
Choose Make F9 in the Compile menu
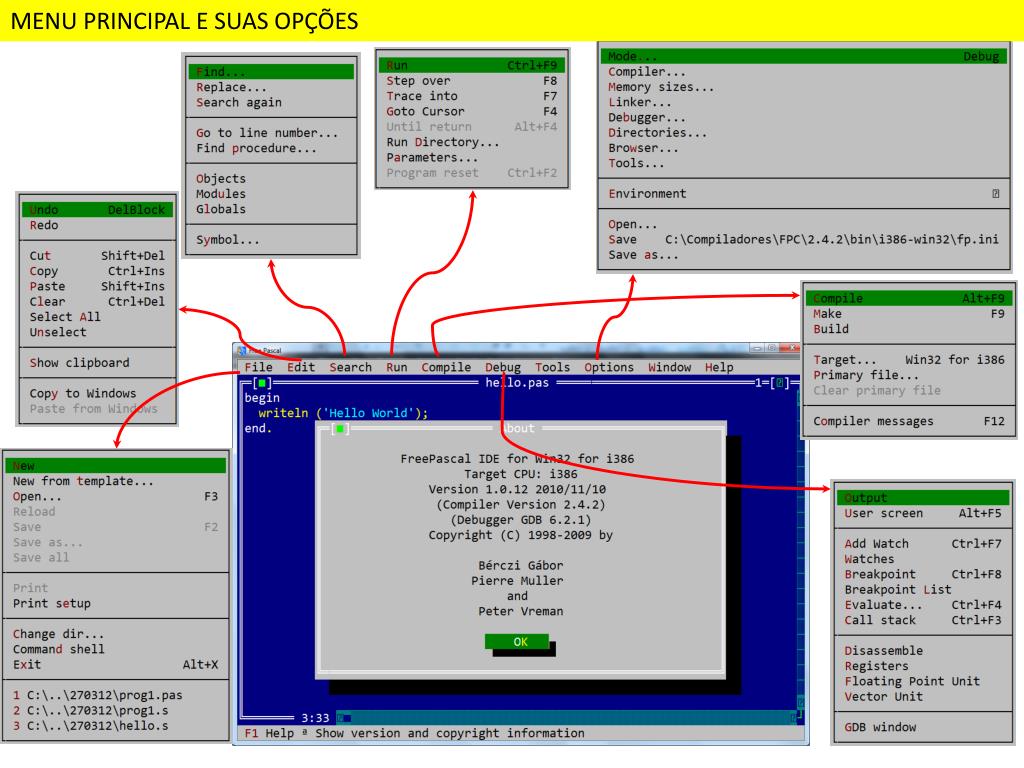(x=908, y=314)
